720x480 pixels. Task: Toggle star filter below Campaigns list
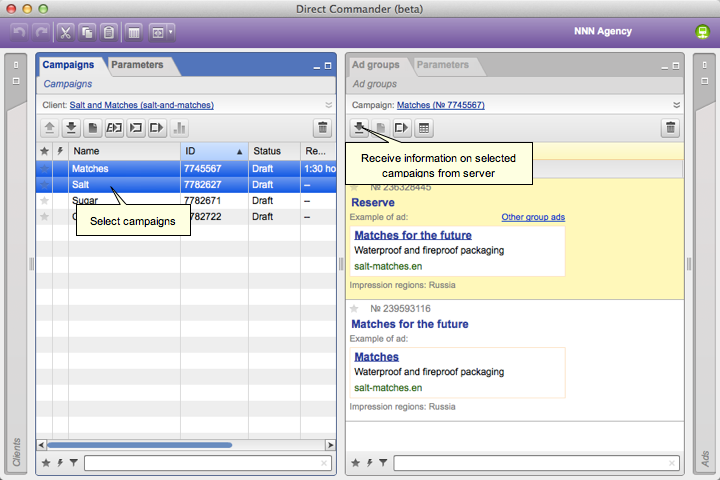pyautogui.click(x=46, y=463)
